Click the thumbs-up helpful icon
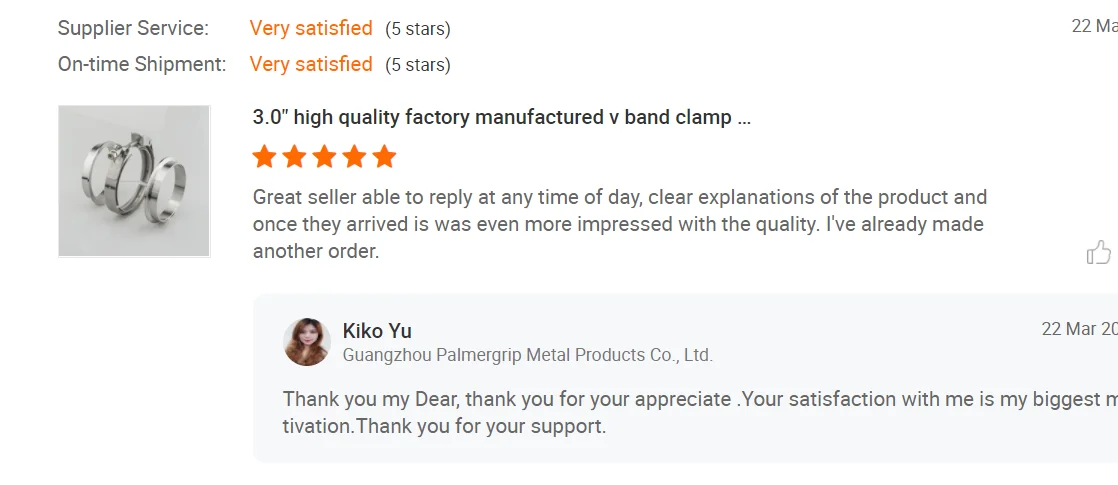 (1098, 252)
